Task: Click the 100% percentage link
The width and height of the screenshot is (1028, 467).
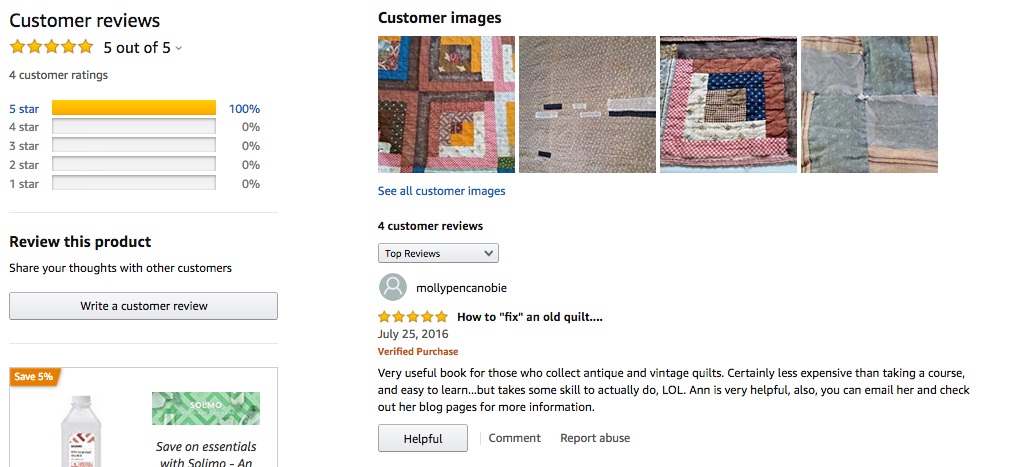Action: point(244,109)
